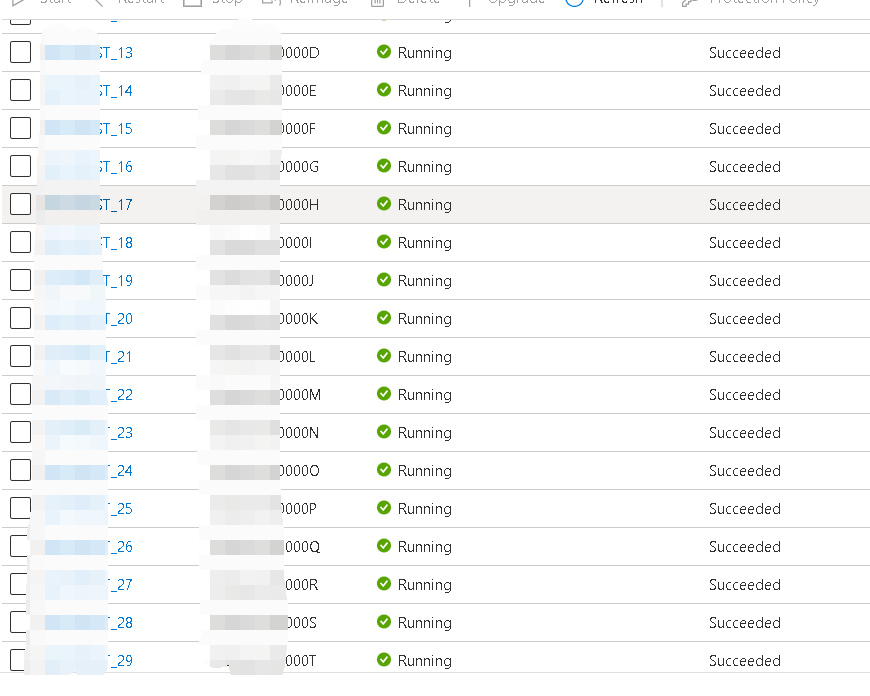Click the Reimage toolbar icon
Viewport: 870px width, 696px height.
tap(265, 2)
